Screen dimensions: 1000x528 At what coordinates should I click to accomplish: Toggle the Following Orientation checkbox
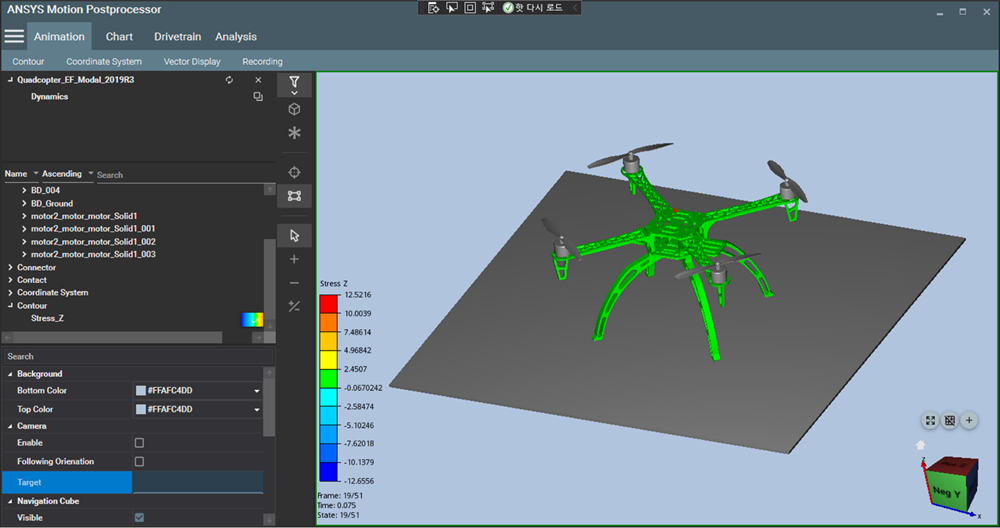(139, 462)
